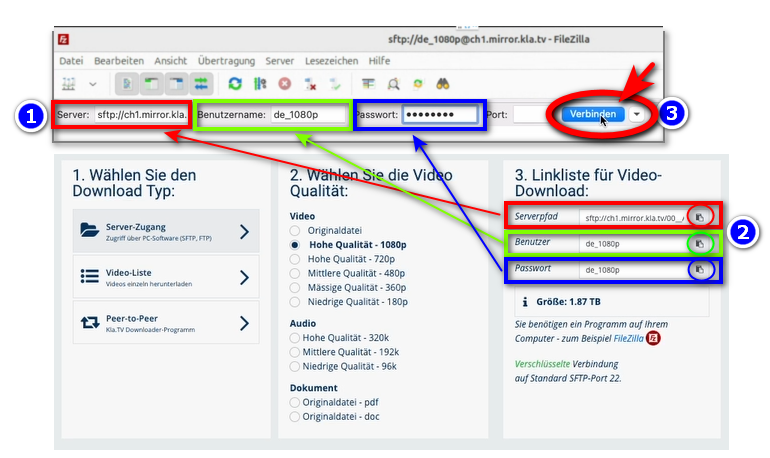Viewport: 770px width, 458px height.
Task: Click the Größe: 1.87 TB text
Action: coord(568,302)
